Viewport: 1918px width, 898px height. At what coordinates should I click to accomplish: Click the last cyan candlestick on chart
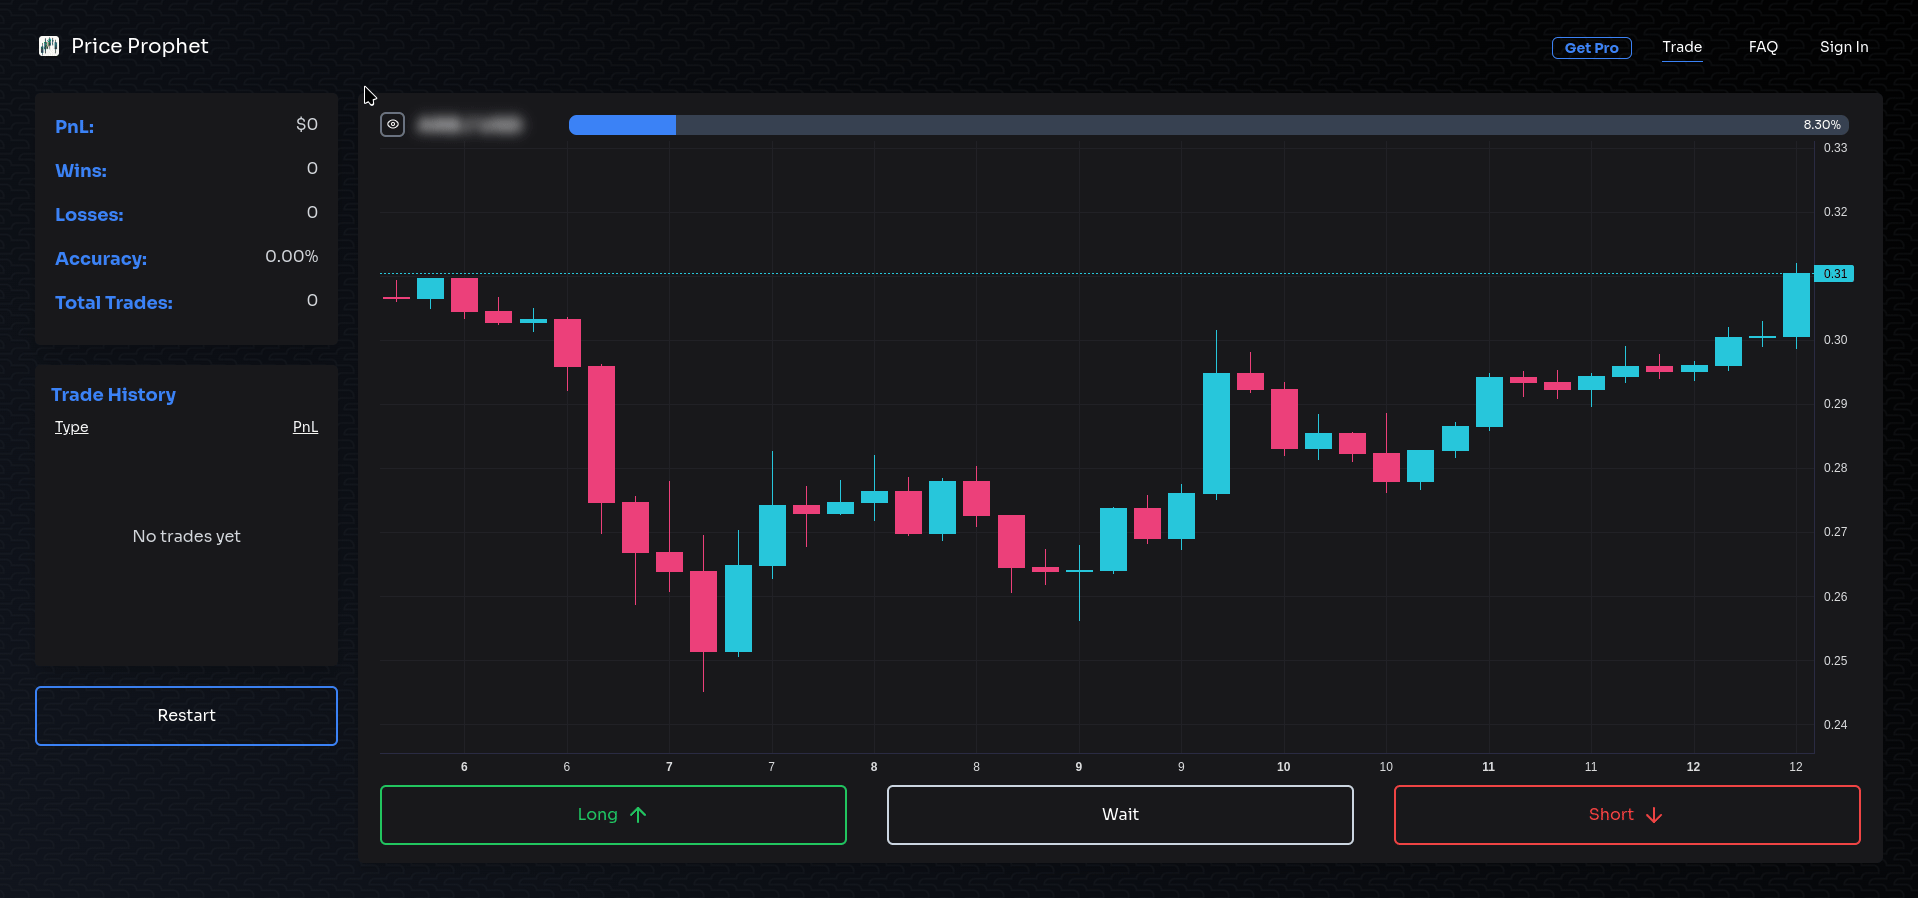point(1796,305)
